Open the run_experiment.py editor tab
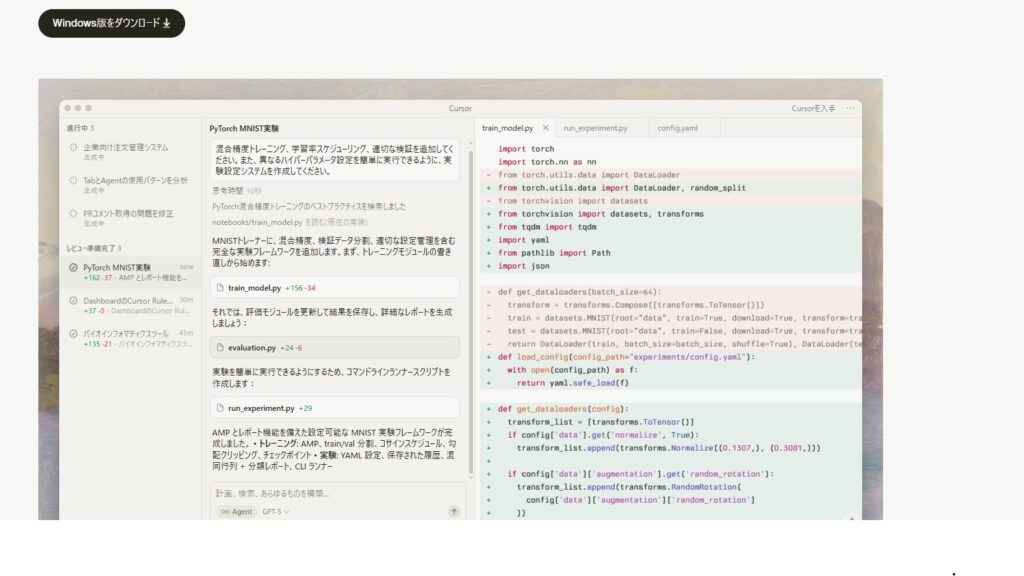 click(595, 127)
